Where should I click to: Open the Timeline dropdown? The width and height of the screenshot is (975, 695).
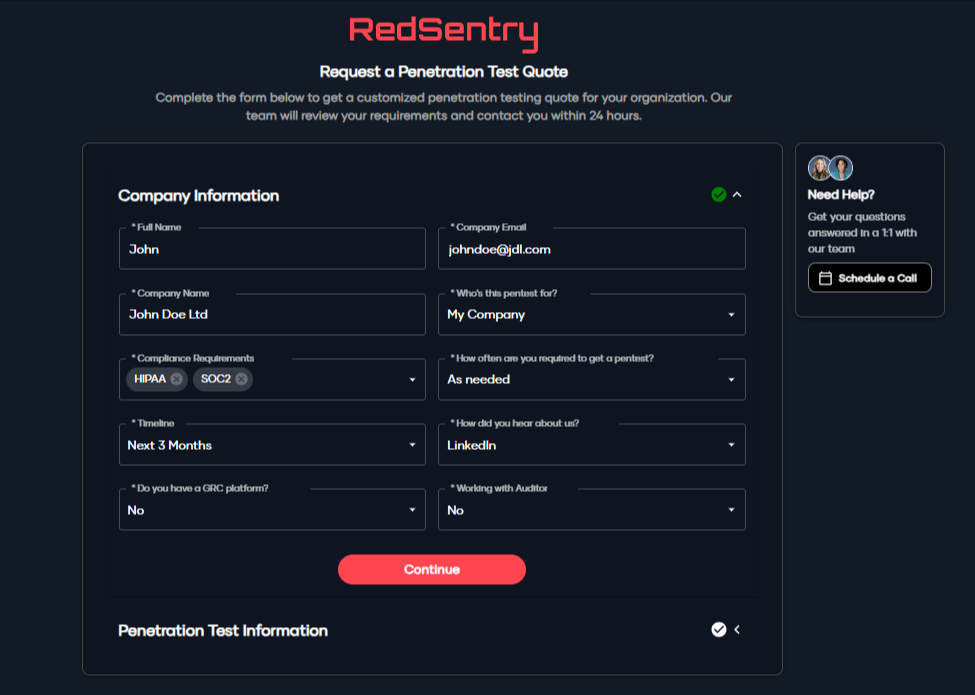point(272,444)
